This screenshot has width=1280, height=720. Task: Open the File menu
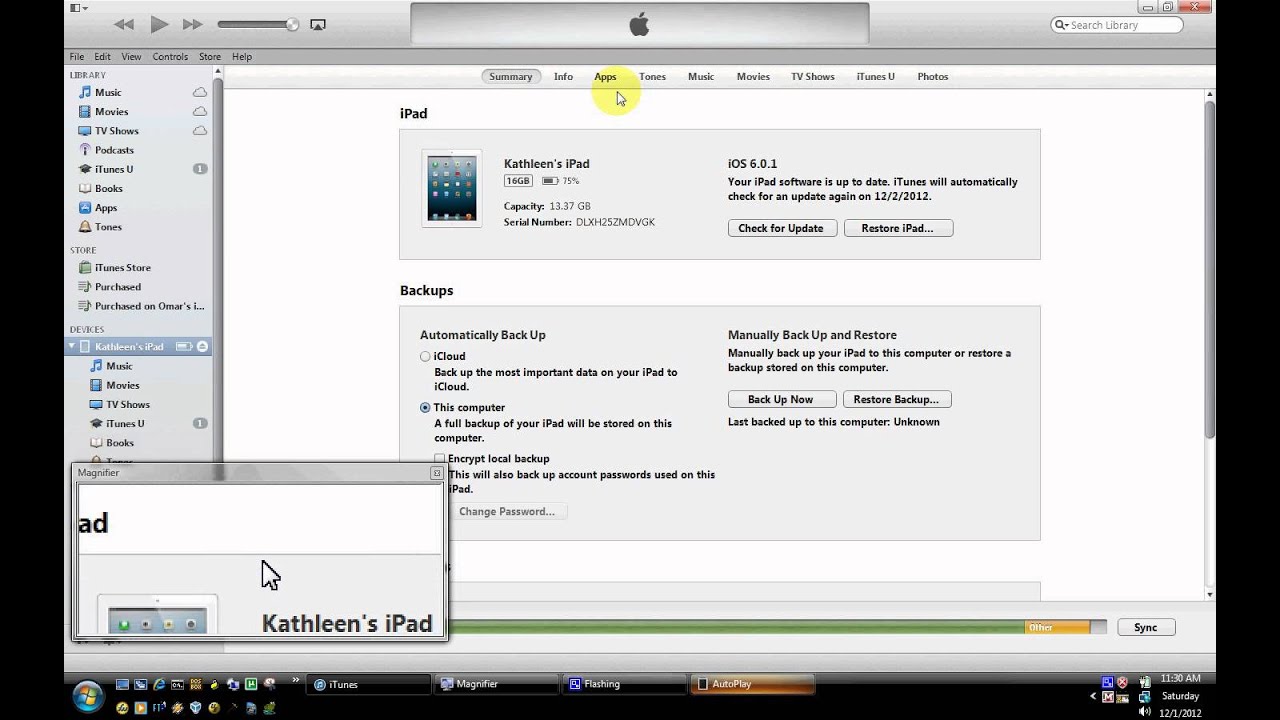click(77, 57)
